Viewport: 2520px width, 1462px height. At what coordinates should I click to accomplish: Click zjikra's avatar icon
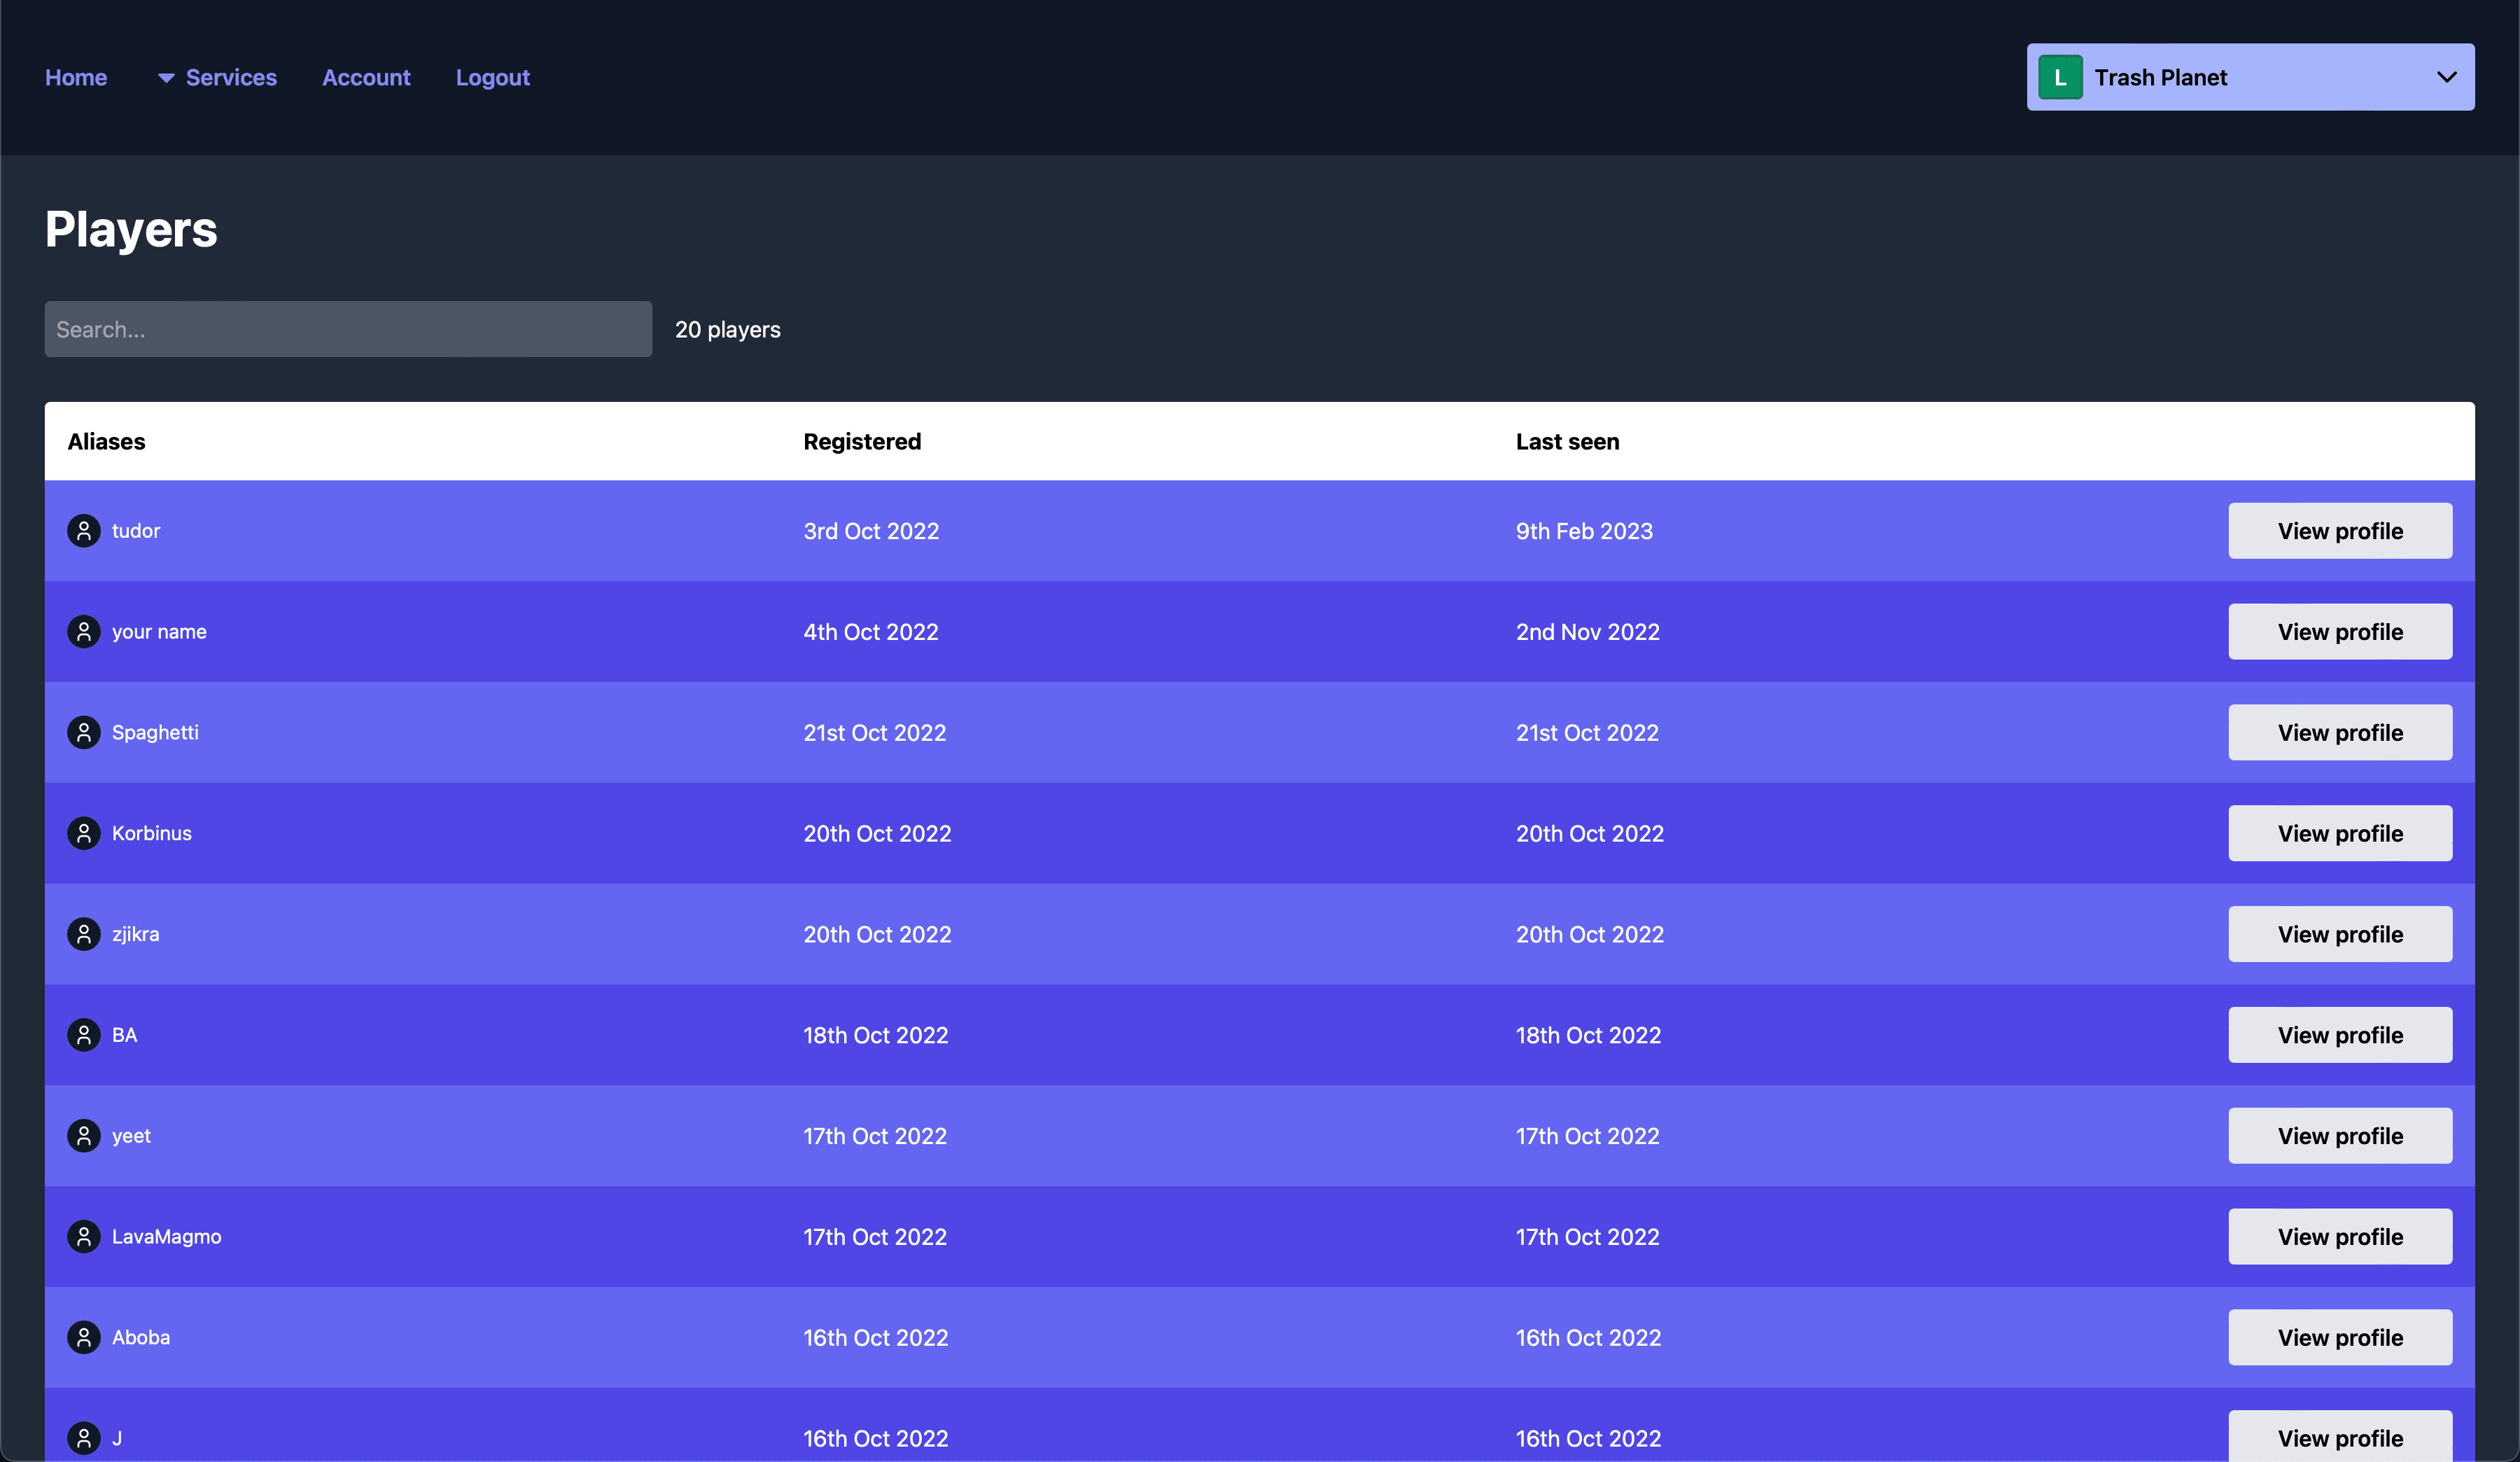pyautogui.click(x=84, y=933)
